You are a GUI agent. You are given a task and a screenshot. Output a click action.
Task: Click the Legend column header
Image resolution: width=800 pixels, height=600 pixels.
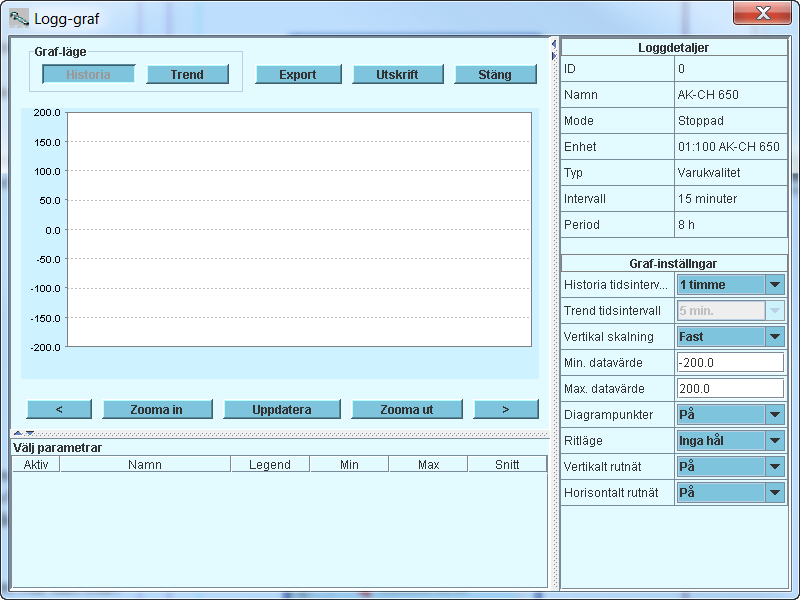tap(270, 464)
